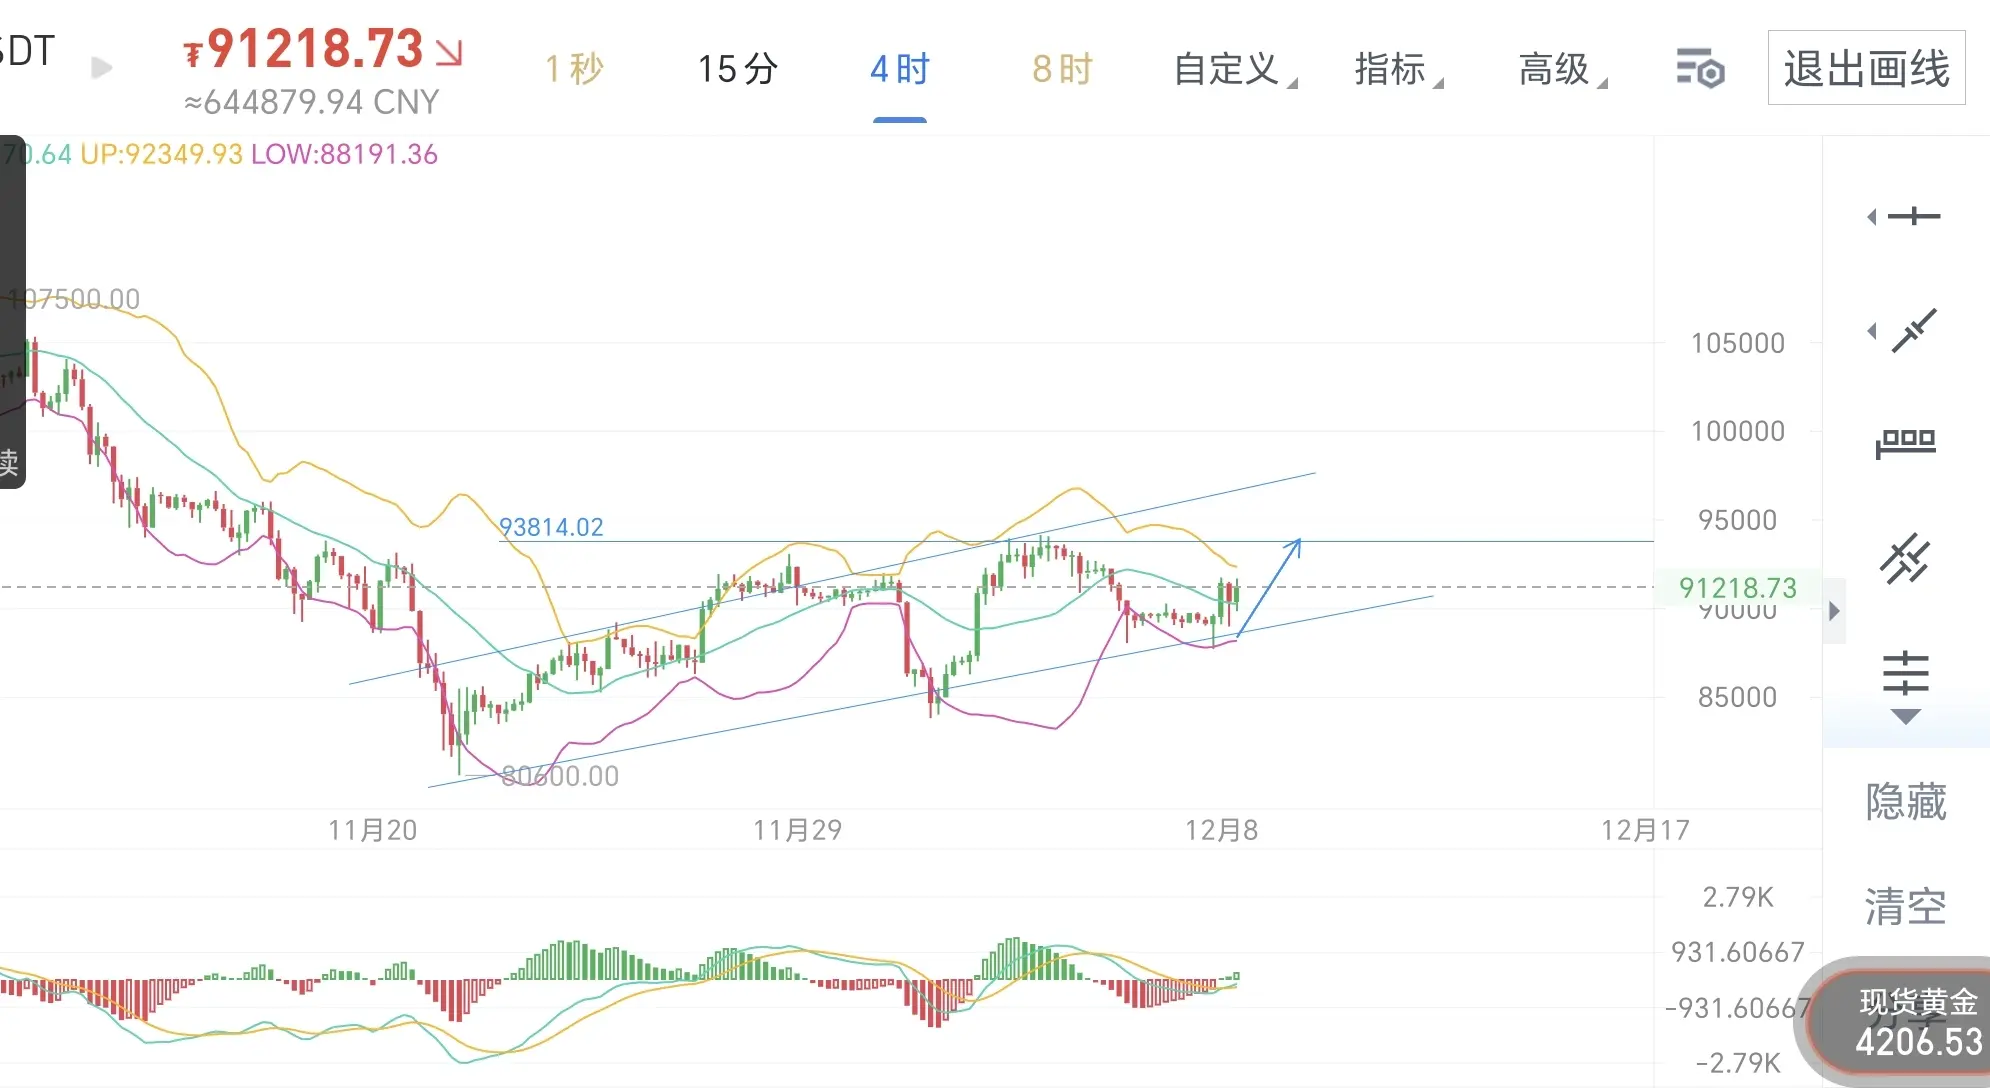The height and width of the screenshot is (1088, 1990).
Task: Expand more drawing tools down arrow
Action: 1906,717
